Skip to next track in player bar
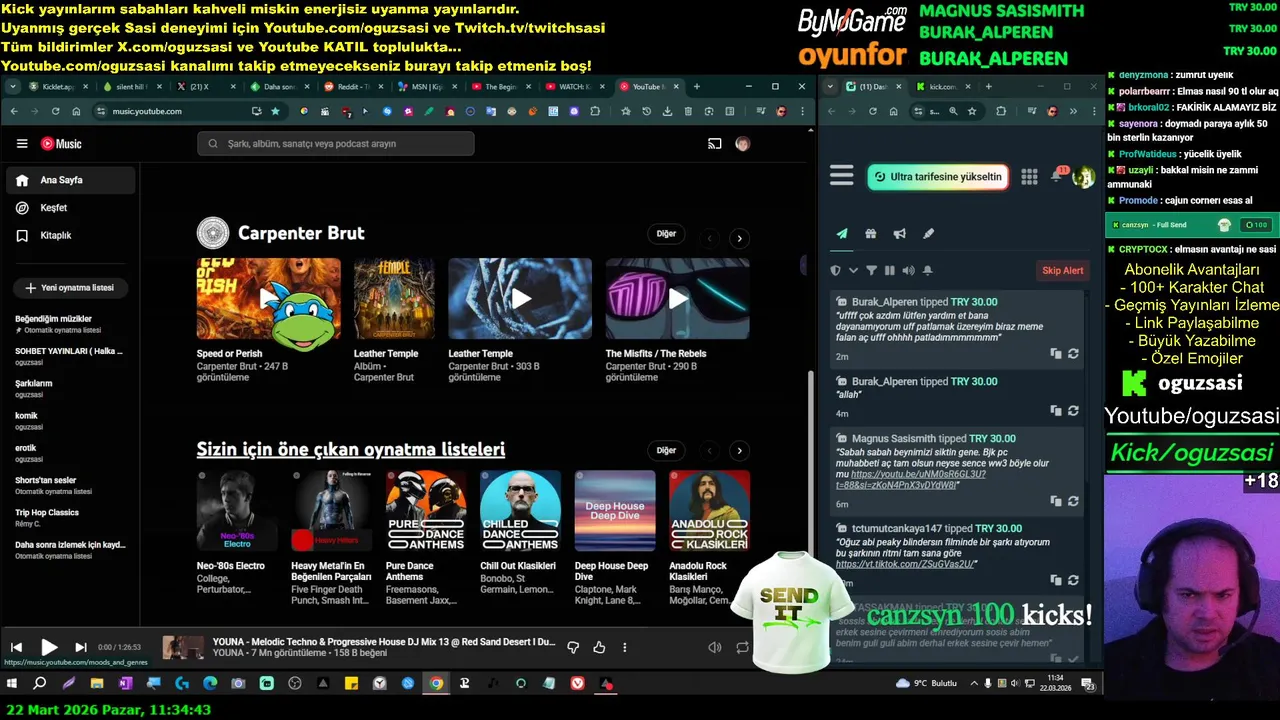The height and width of the screenshot is (720, 1280). click(81, 648)
